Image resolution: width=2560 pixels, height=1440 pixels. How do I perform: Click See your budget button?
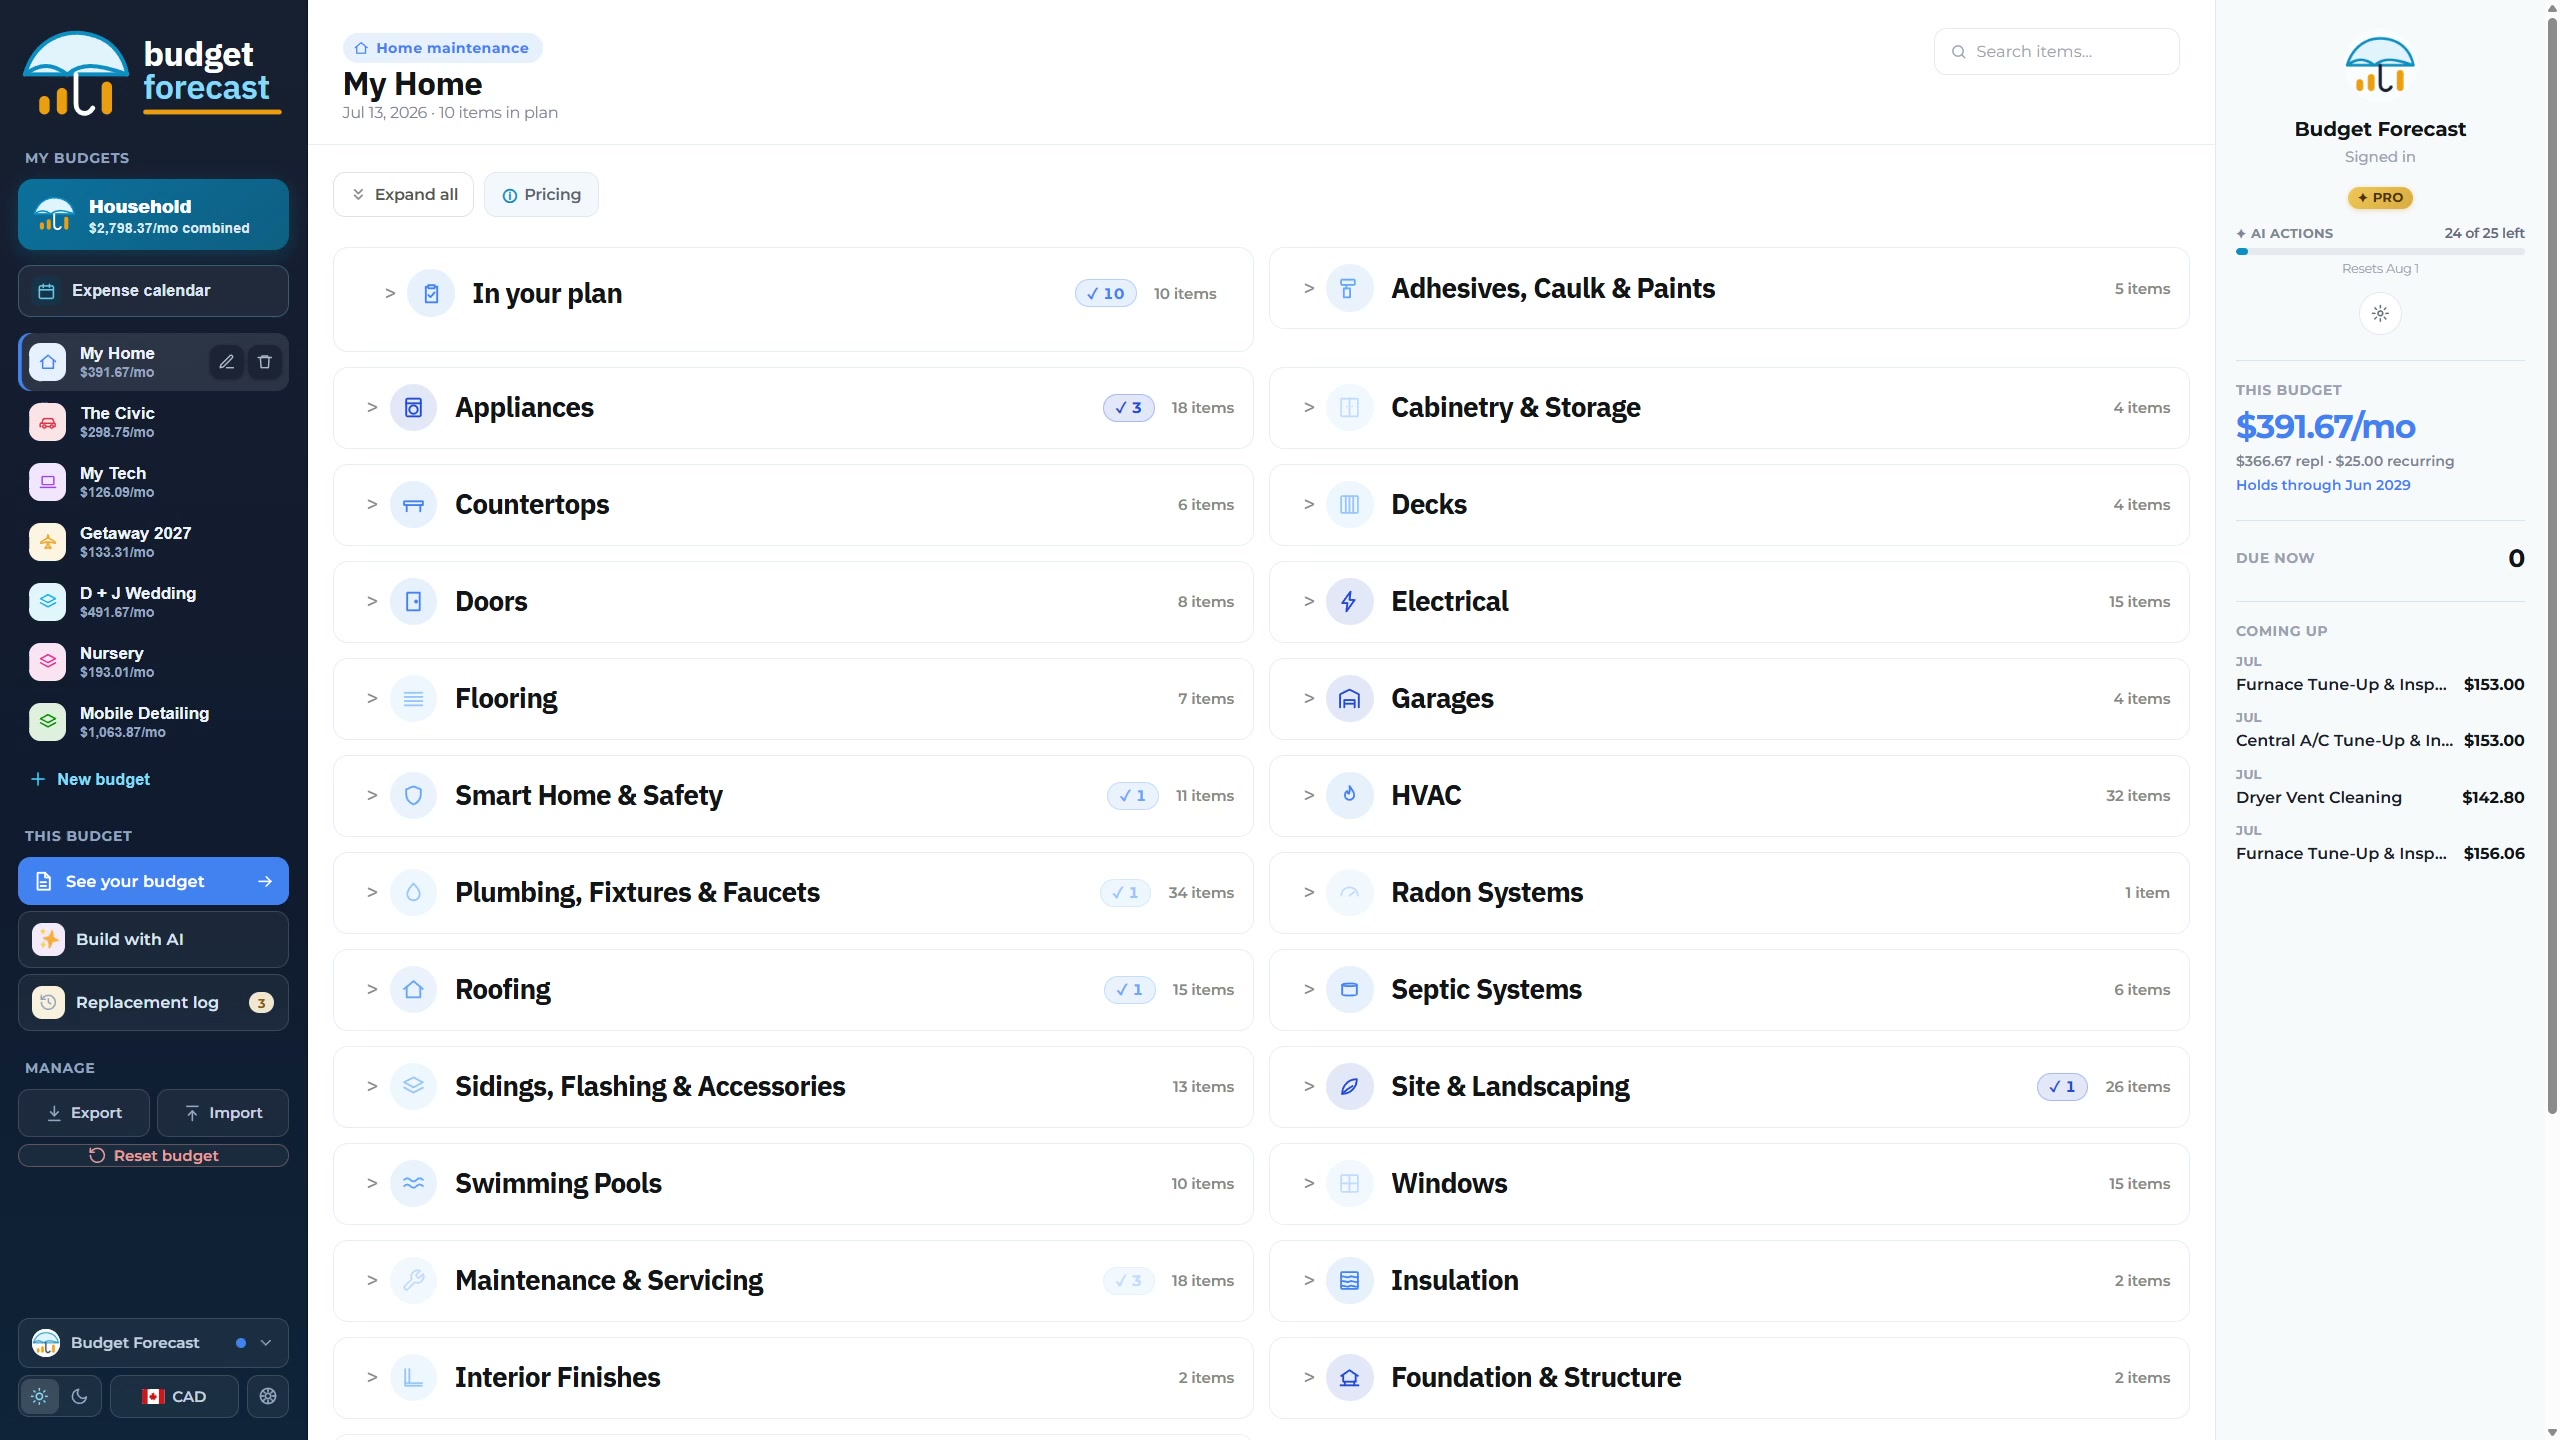pos(153,882)
